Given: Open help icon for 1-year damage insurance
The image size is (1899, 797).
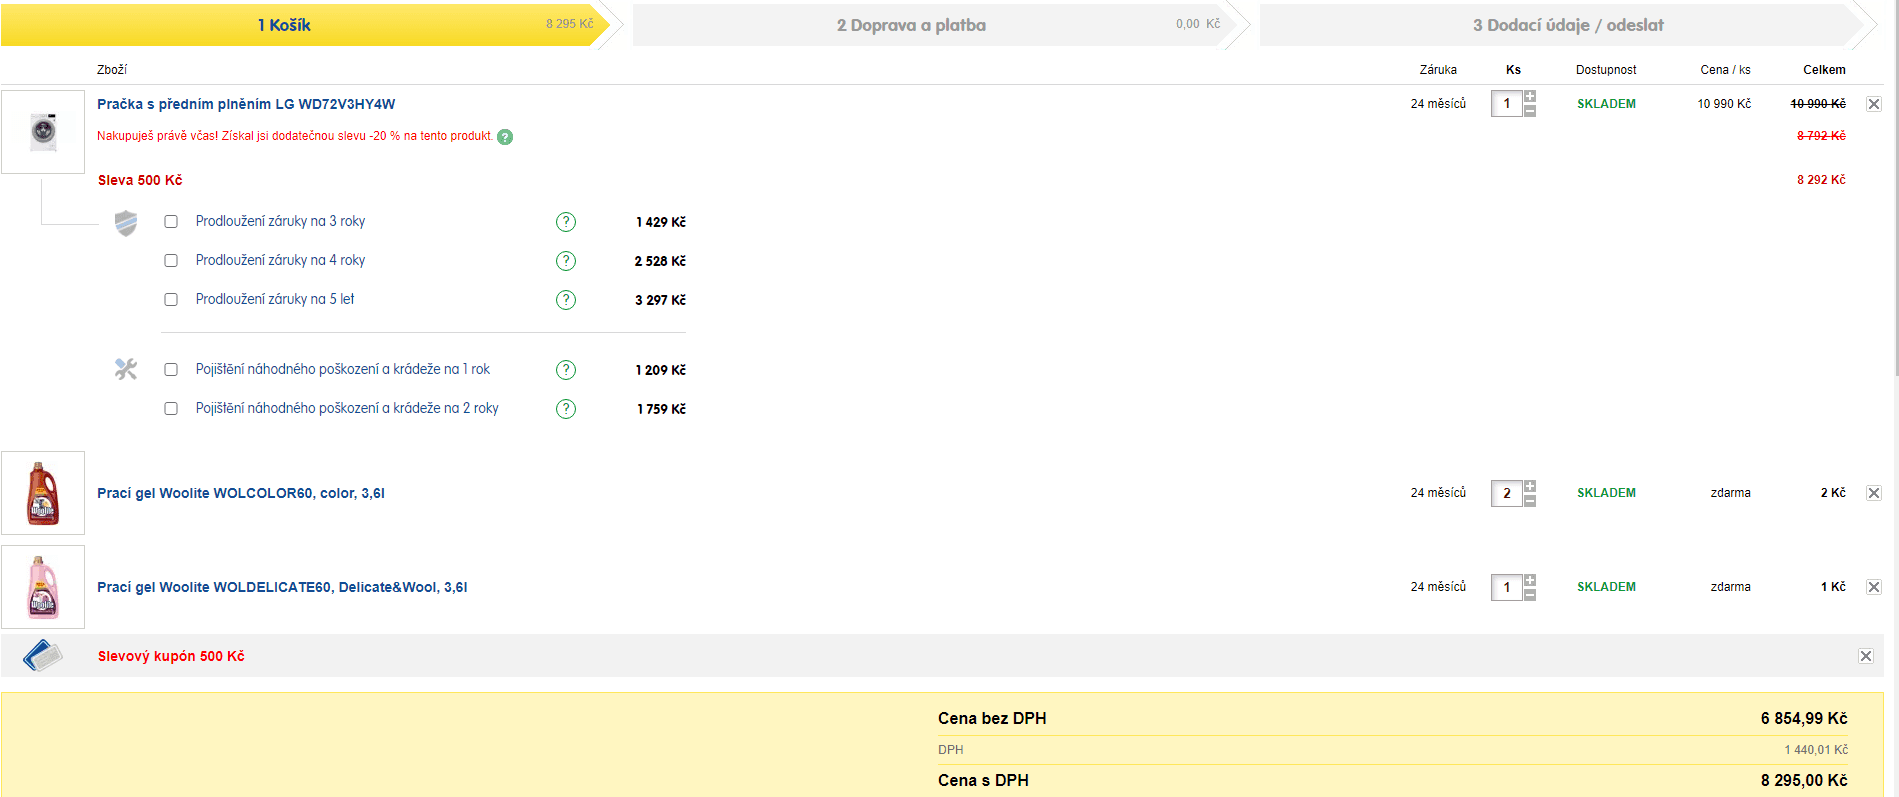Looking at the screenshot, I should [x=566, y=370].
